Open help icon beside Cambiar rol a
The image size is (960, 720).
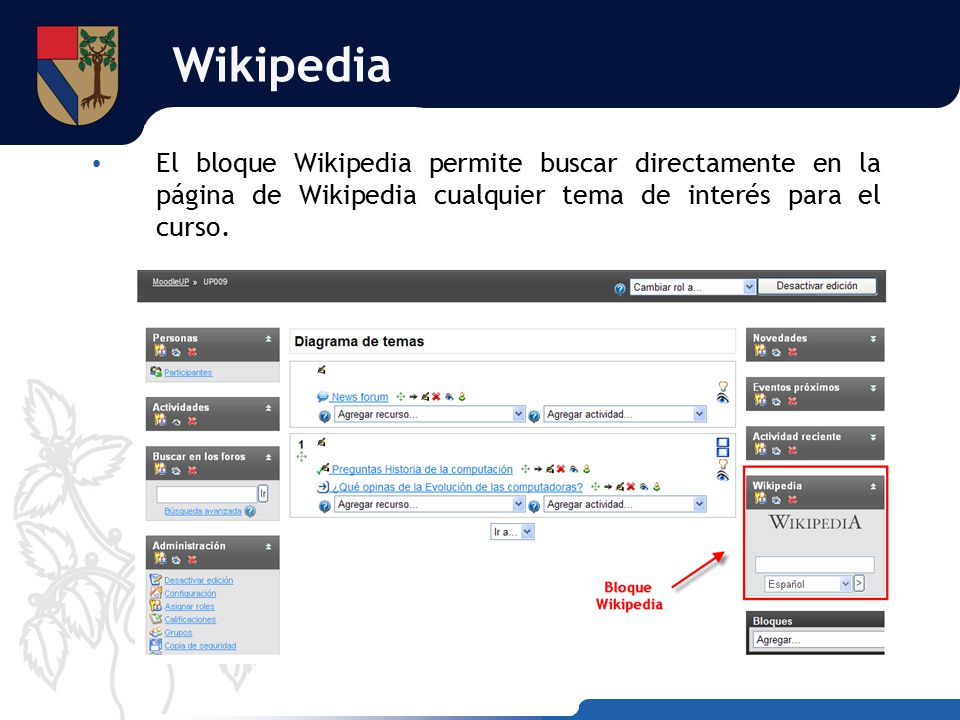[x=620, y=288]
